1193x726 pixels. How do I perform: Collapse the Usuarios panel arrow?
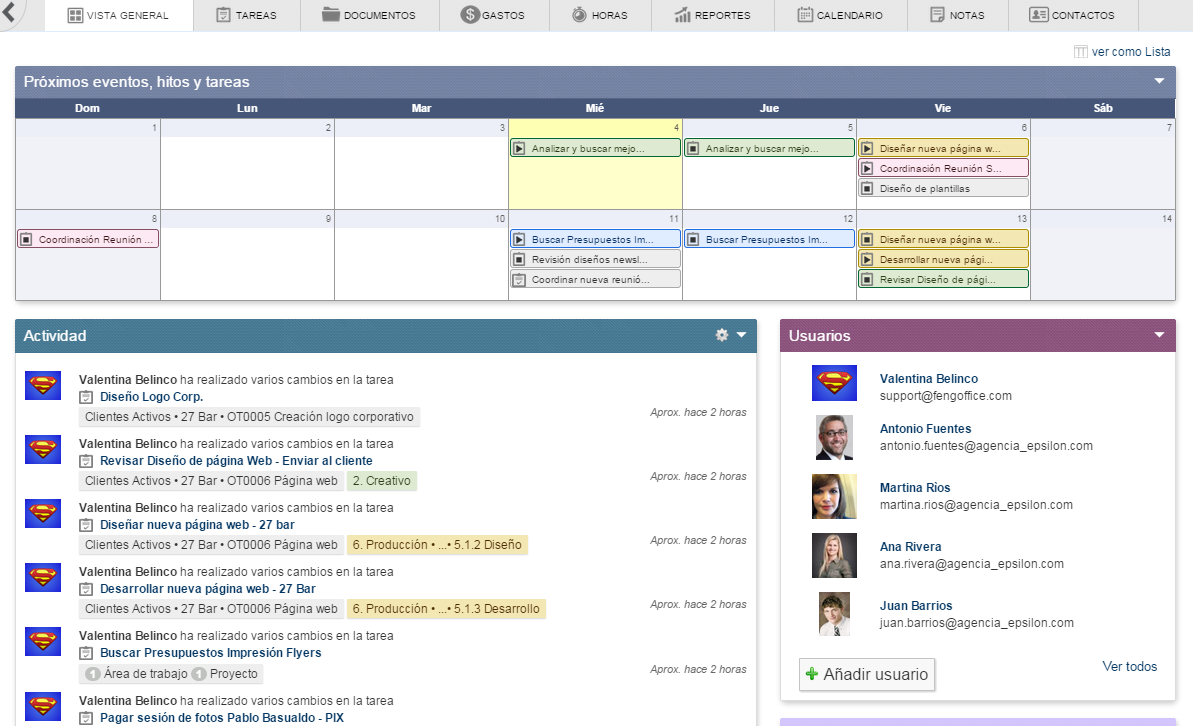[1159, 336]
